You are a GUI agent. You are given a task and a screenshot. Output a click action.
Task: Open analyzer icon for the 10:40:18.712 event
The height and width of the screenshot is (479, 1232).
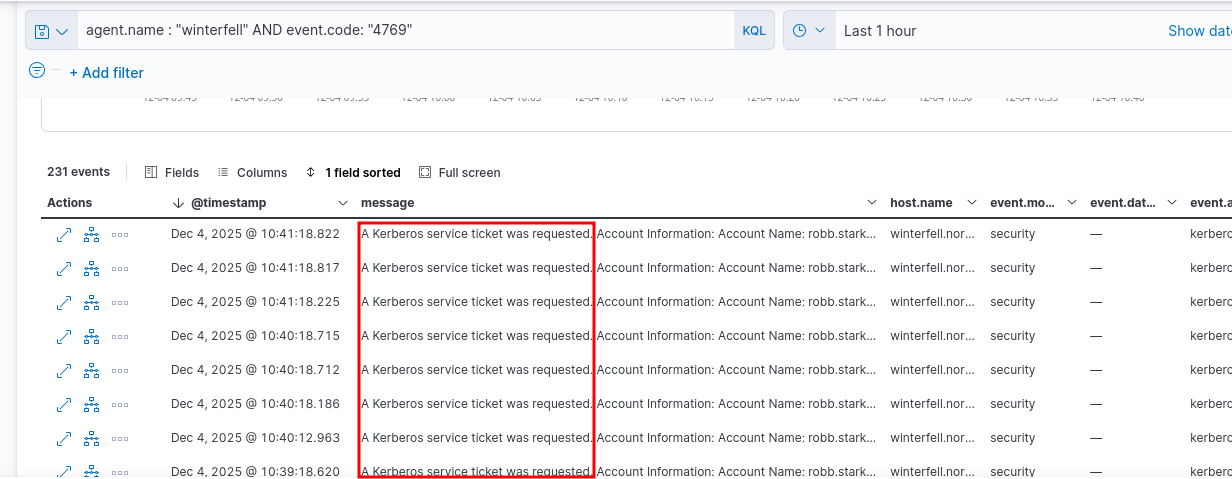pos(92,370)
